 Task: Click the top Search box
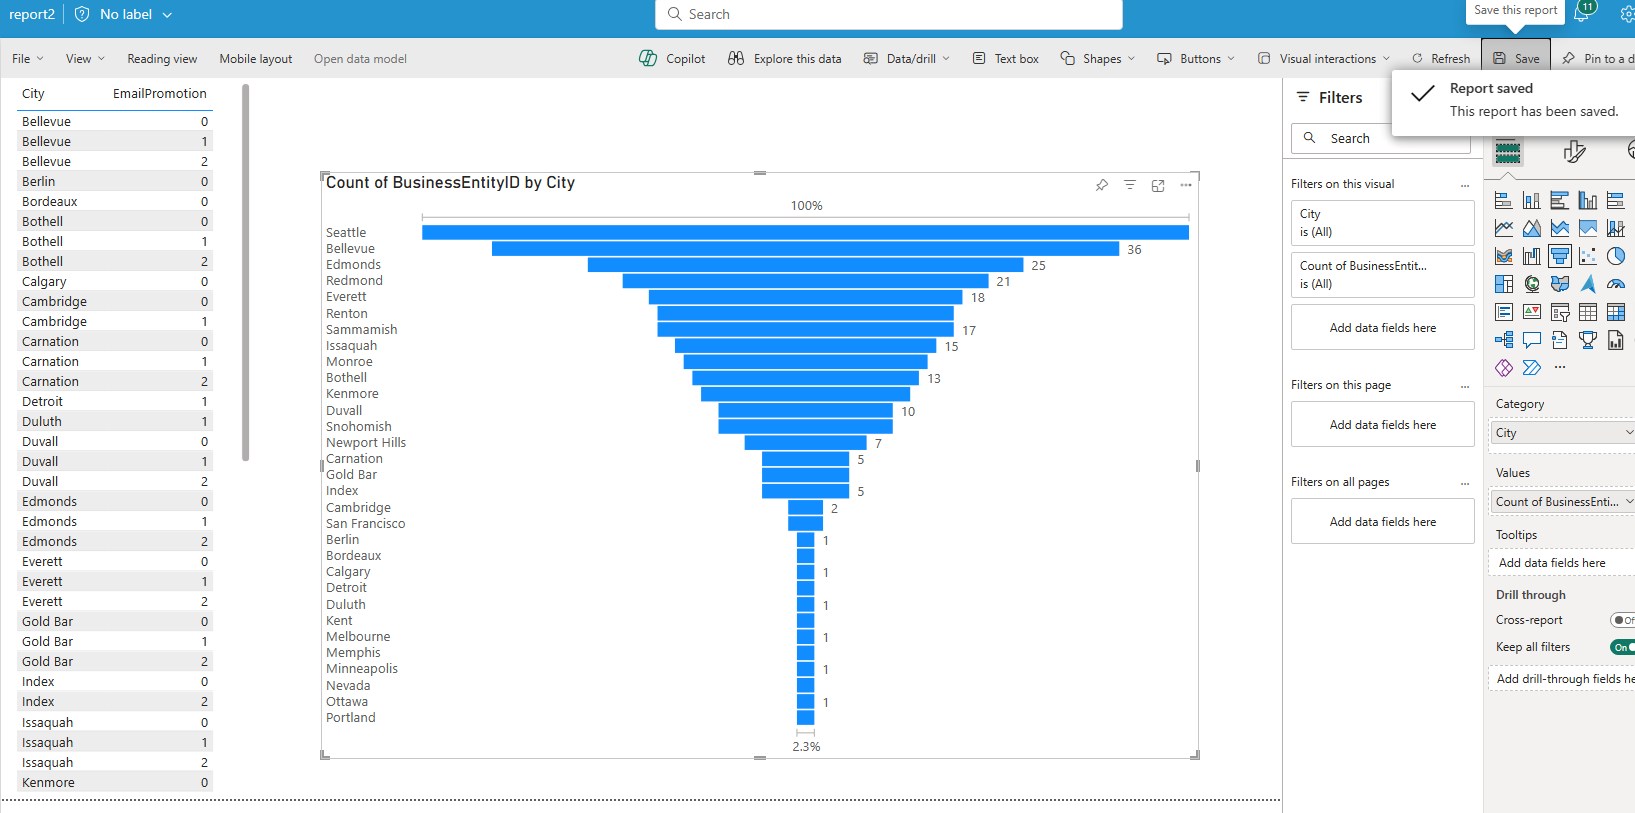(x=889, y=14)
